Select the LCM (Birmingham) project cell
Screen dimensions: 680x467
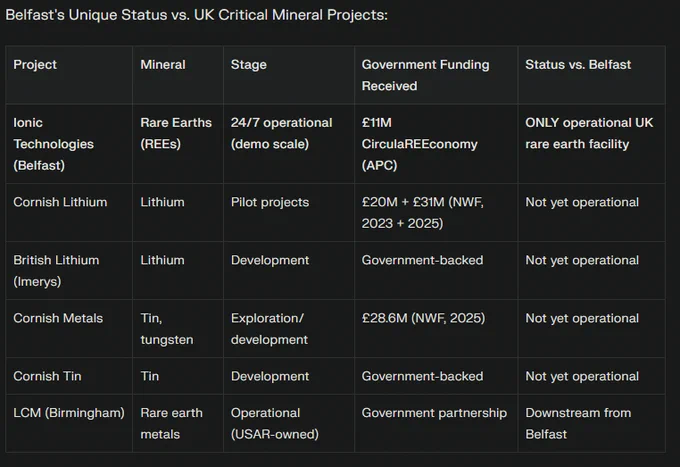tap(69, 423)
